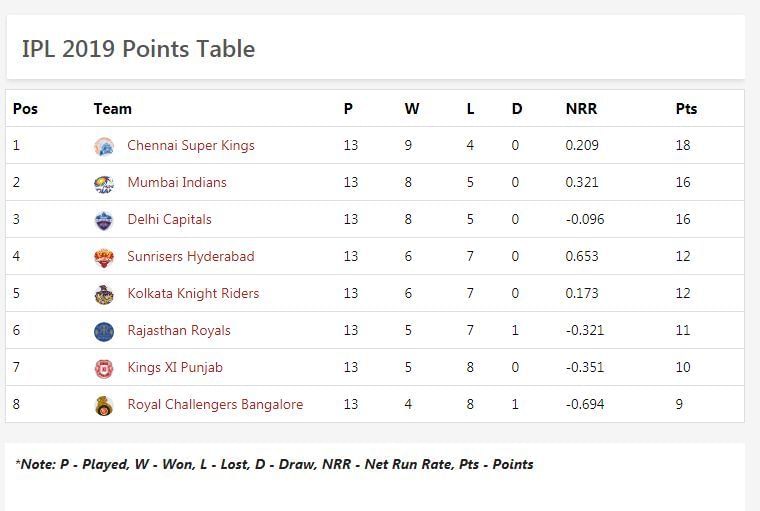Click the Kings XI Punjab logo

[x=104, y=368]
